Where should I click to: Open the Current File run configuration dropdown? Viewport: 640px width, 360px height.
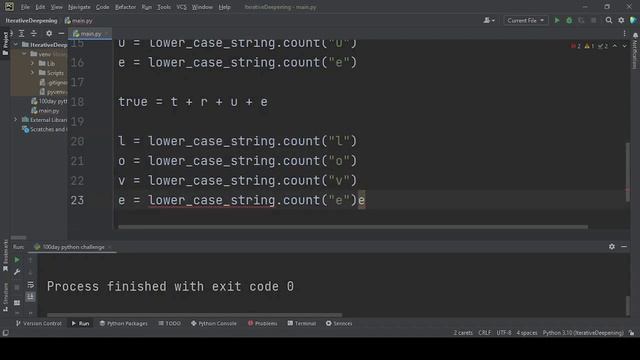click(525, 20)
